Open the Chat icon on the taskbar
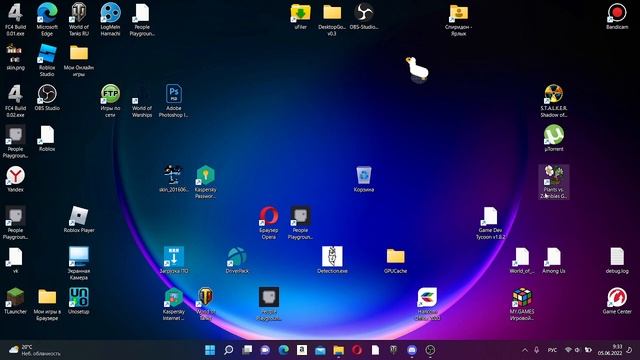640x360 pixels. click(265, 350)
